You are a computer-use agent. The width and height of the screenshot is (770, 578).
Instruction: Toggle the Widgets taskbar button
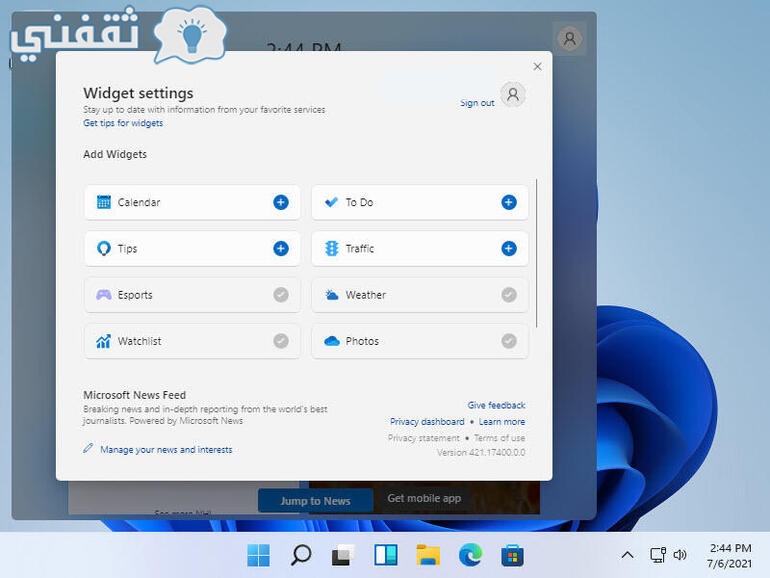click(385, 555)
